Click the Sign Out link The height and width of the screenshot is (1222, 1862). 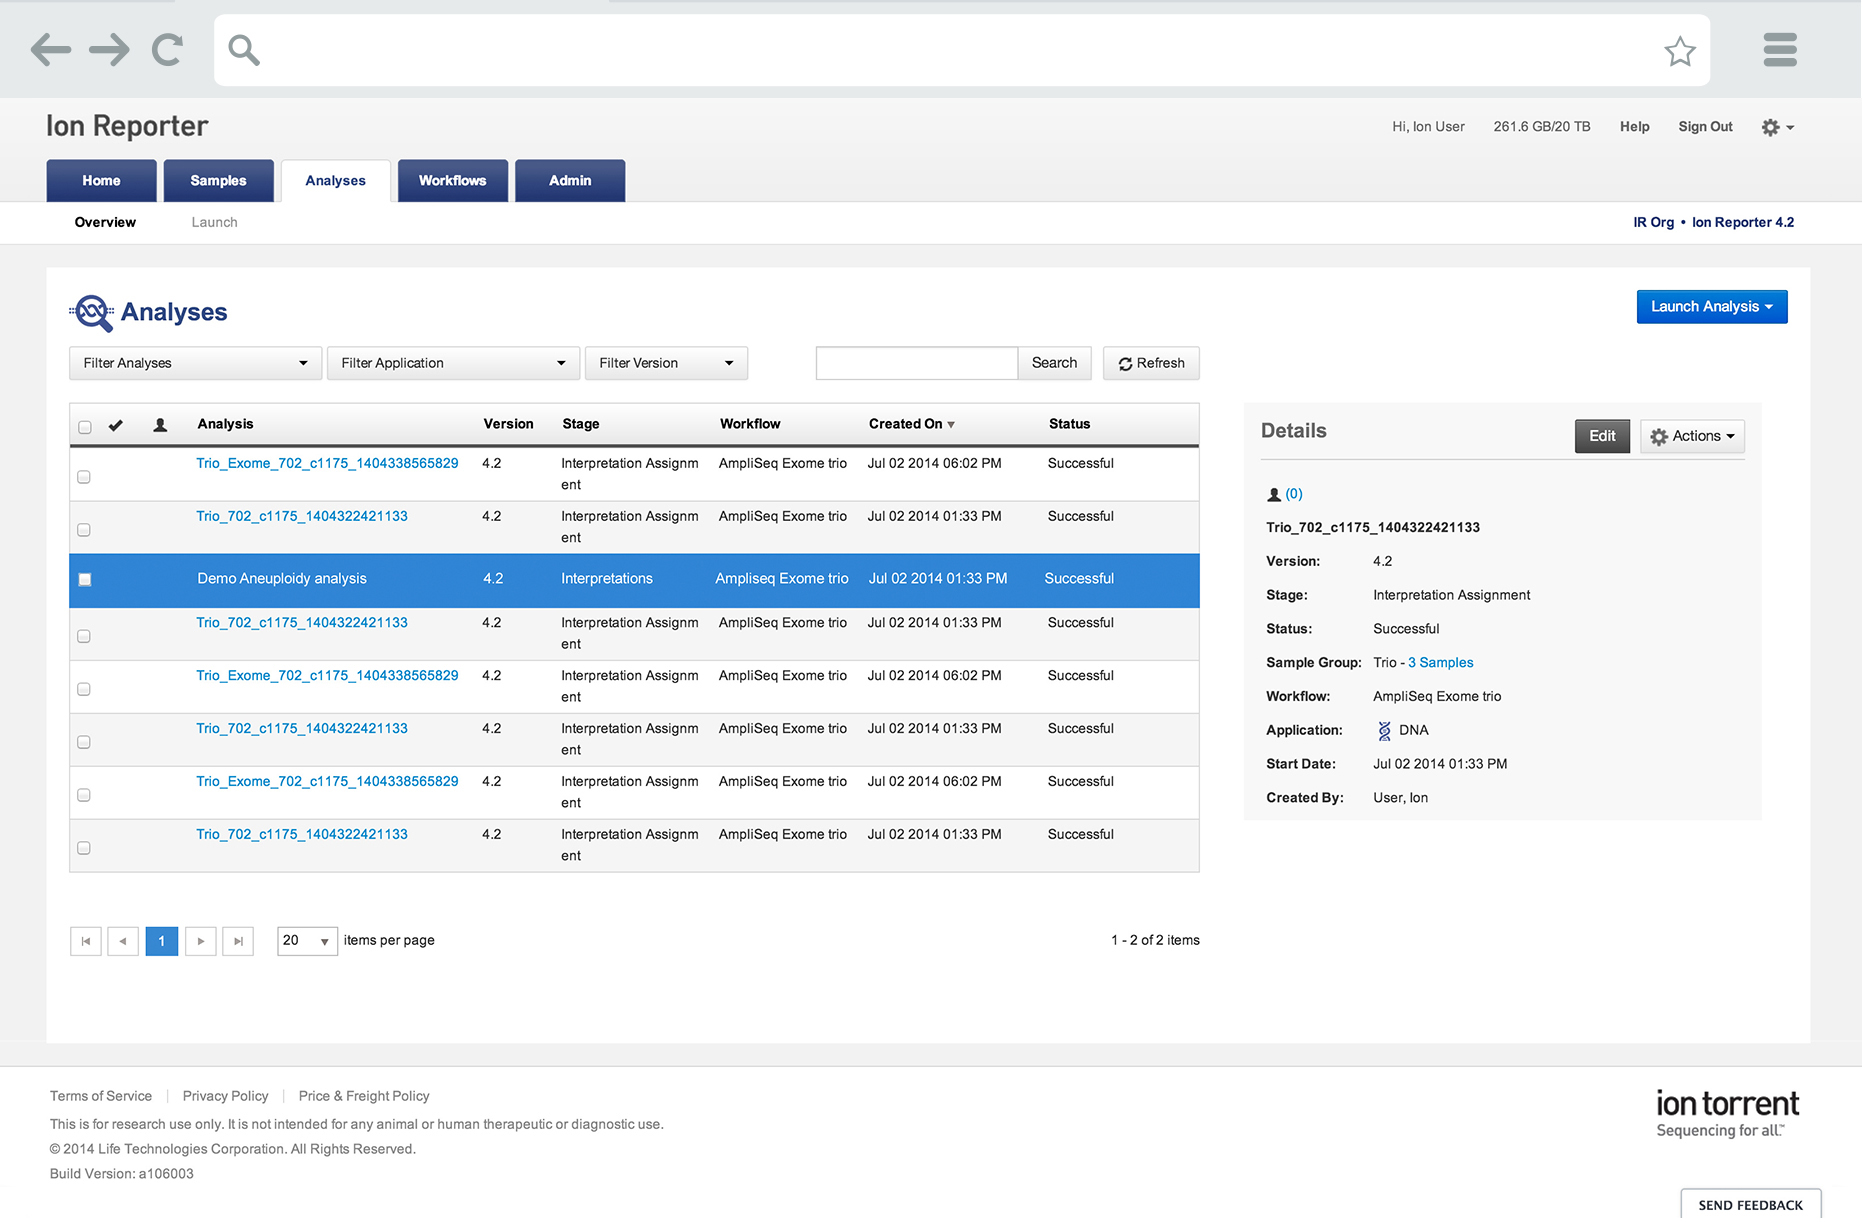[1705, 127]
